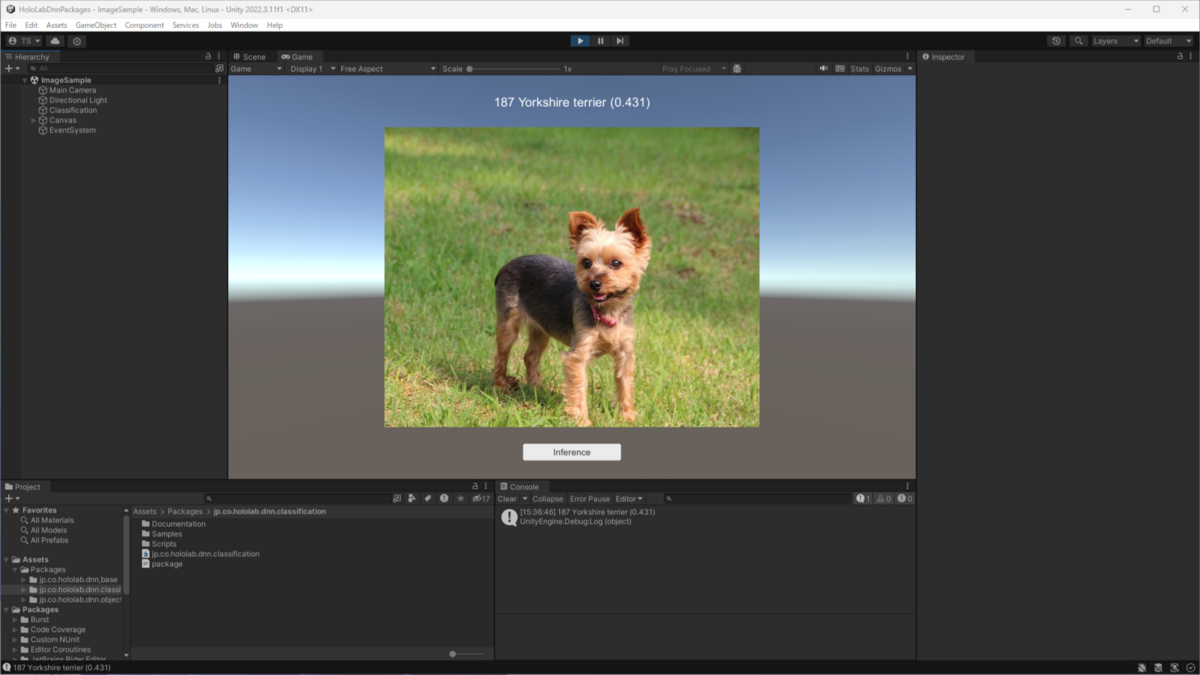
Task: Toggle Console Error Pause
Action: [x=589, y=498]
